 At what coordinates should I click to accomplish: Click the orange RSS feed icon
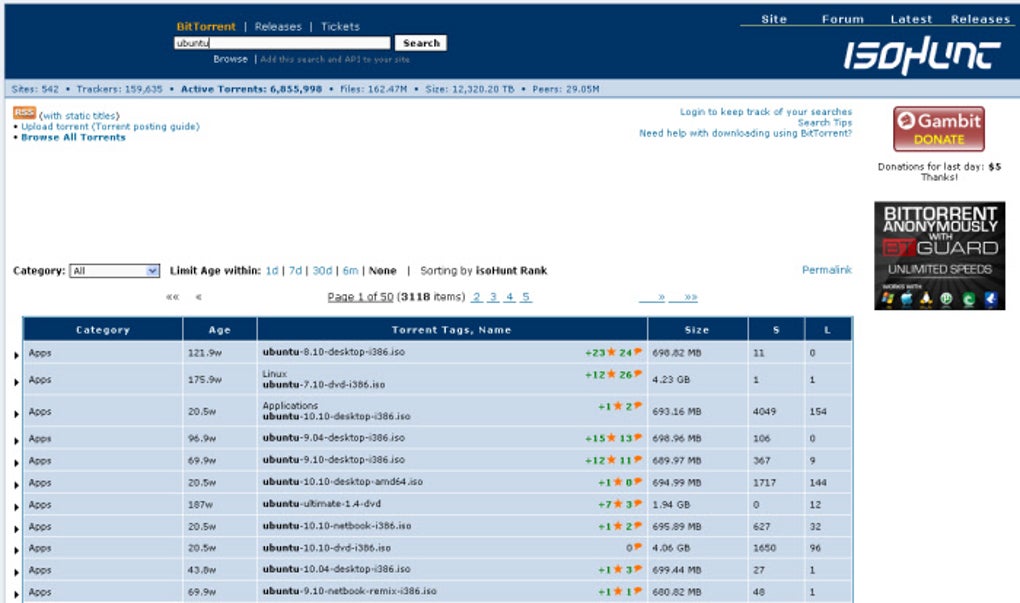24,113
